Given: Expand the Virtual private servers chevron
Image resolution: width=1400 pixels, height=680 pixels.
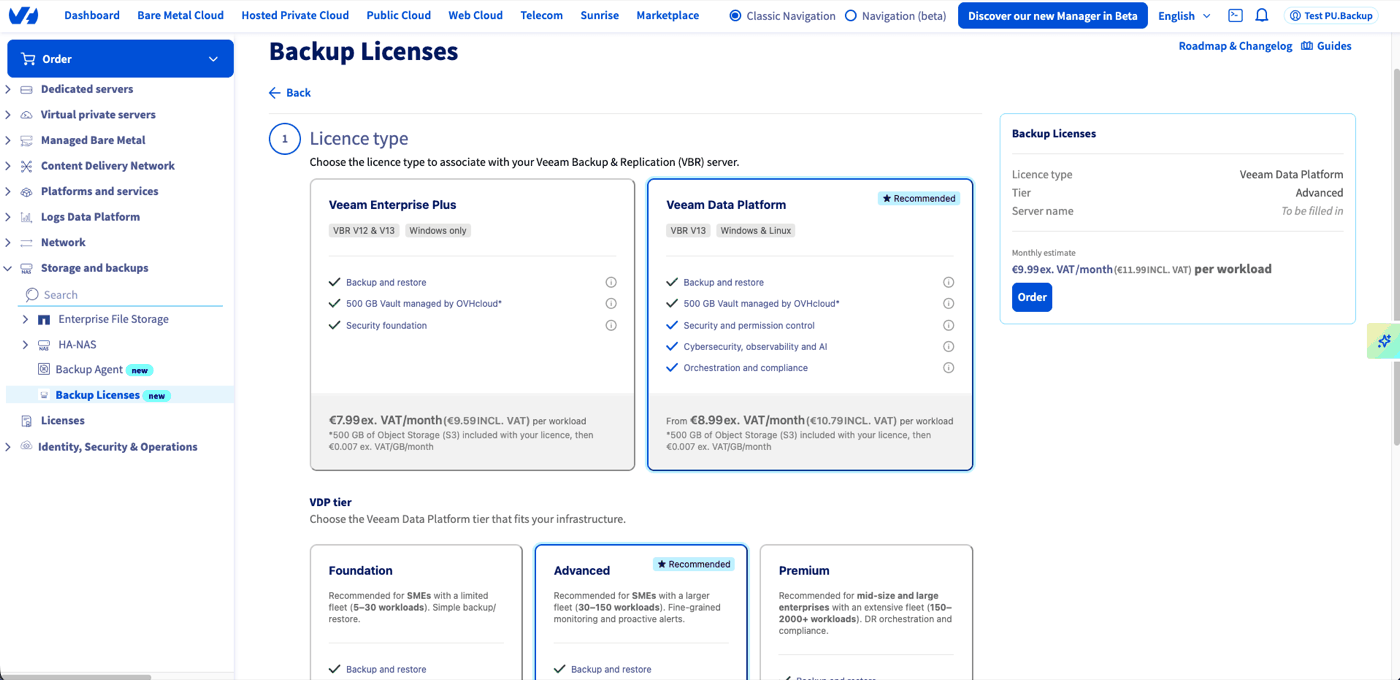Looking at the screenshot, I should tap(8, 115).
